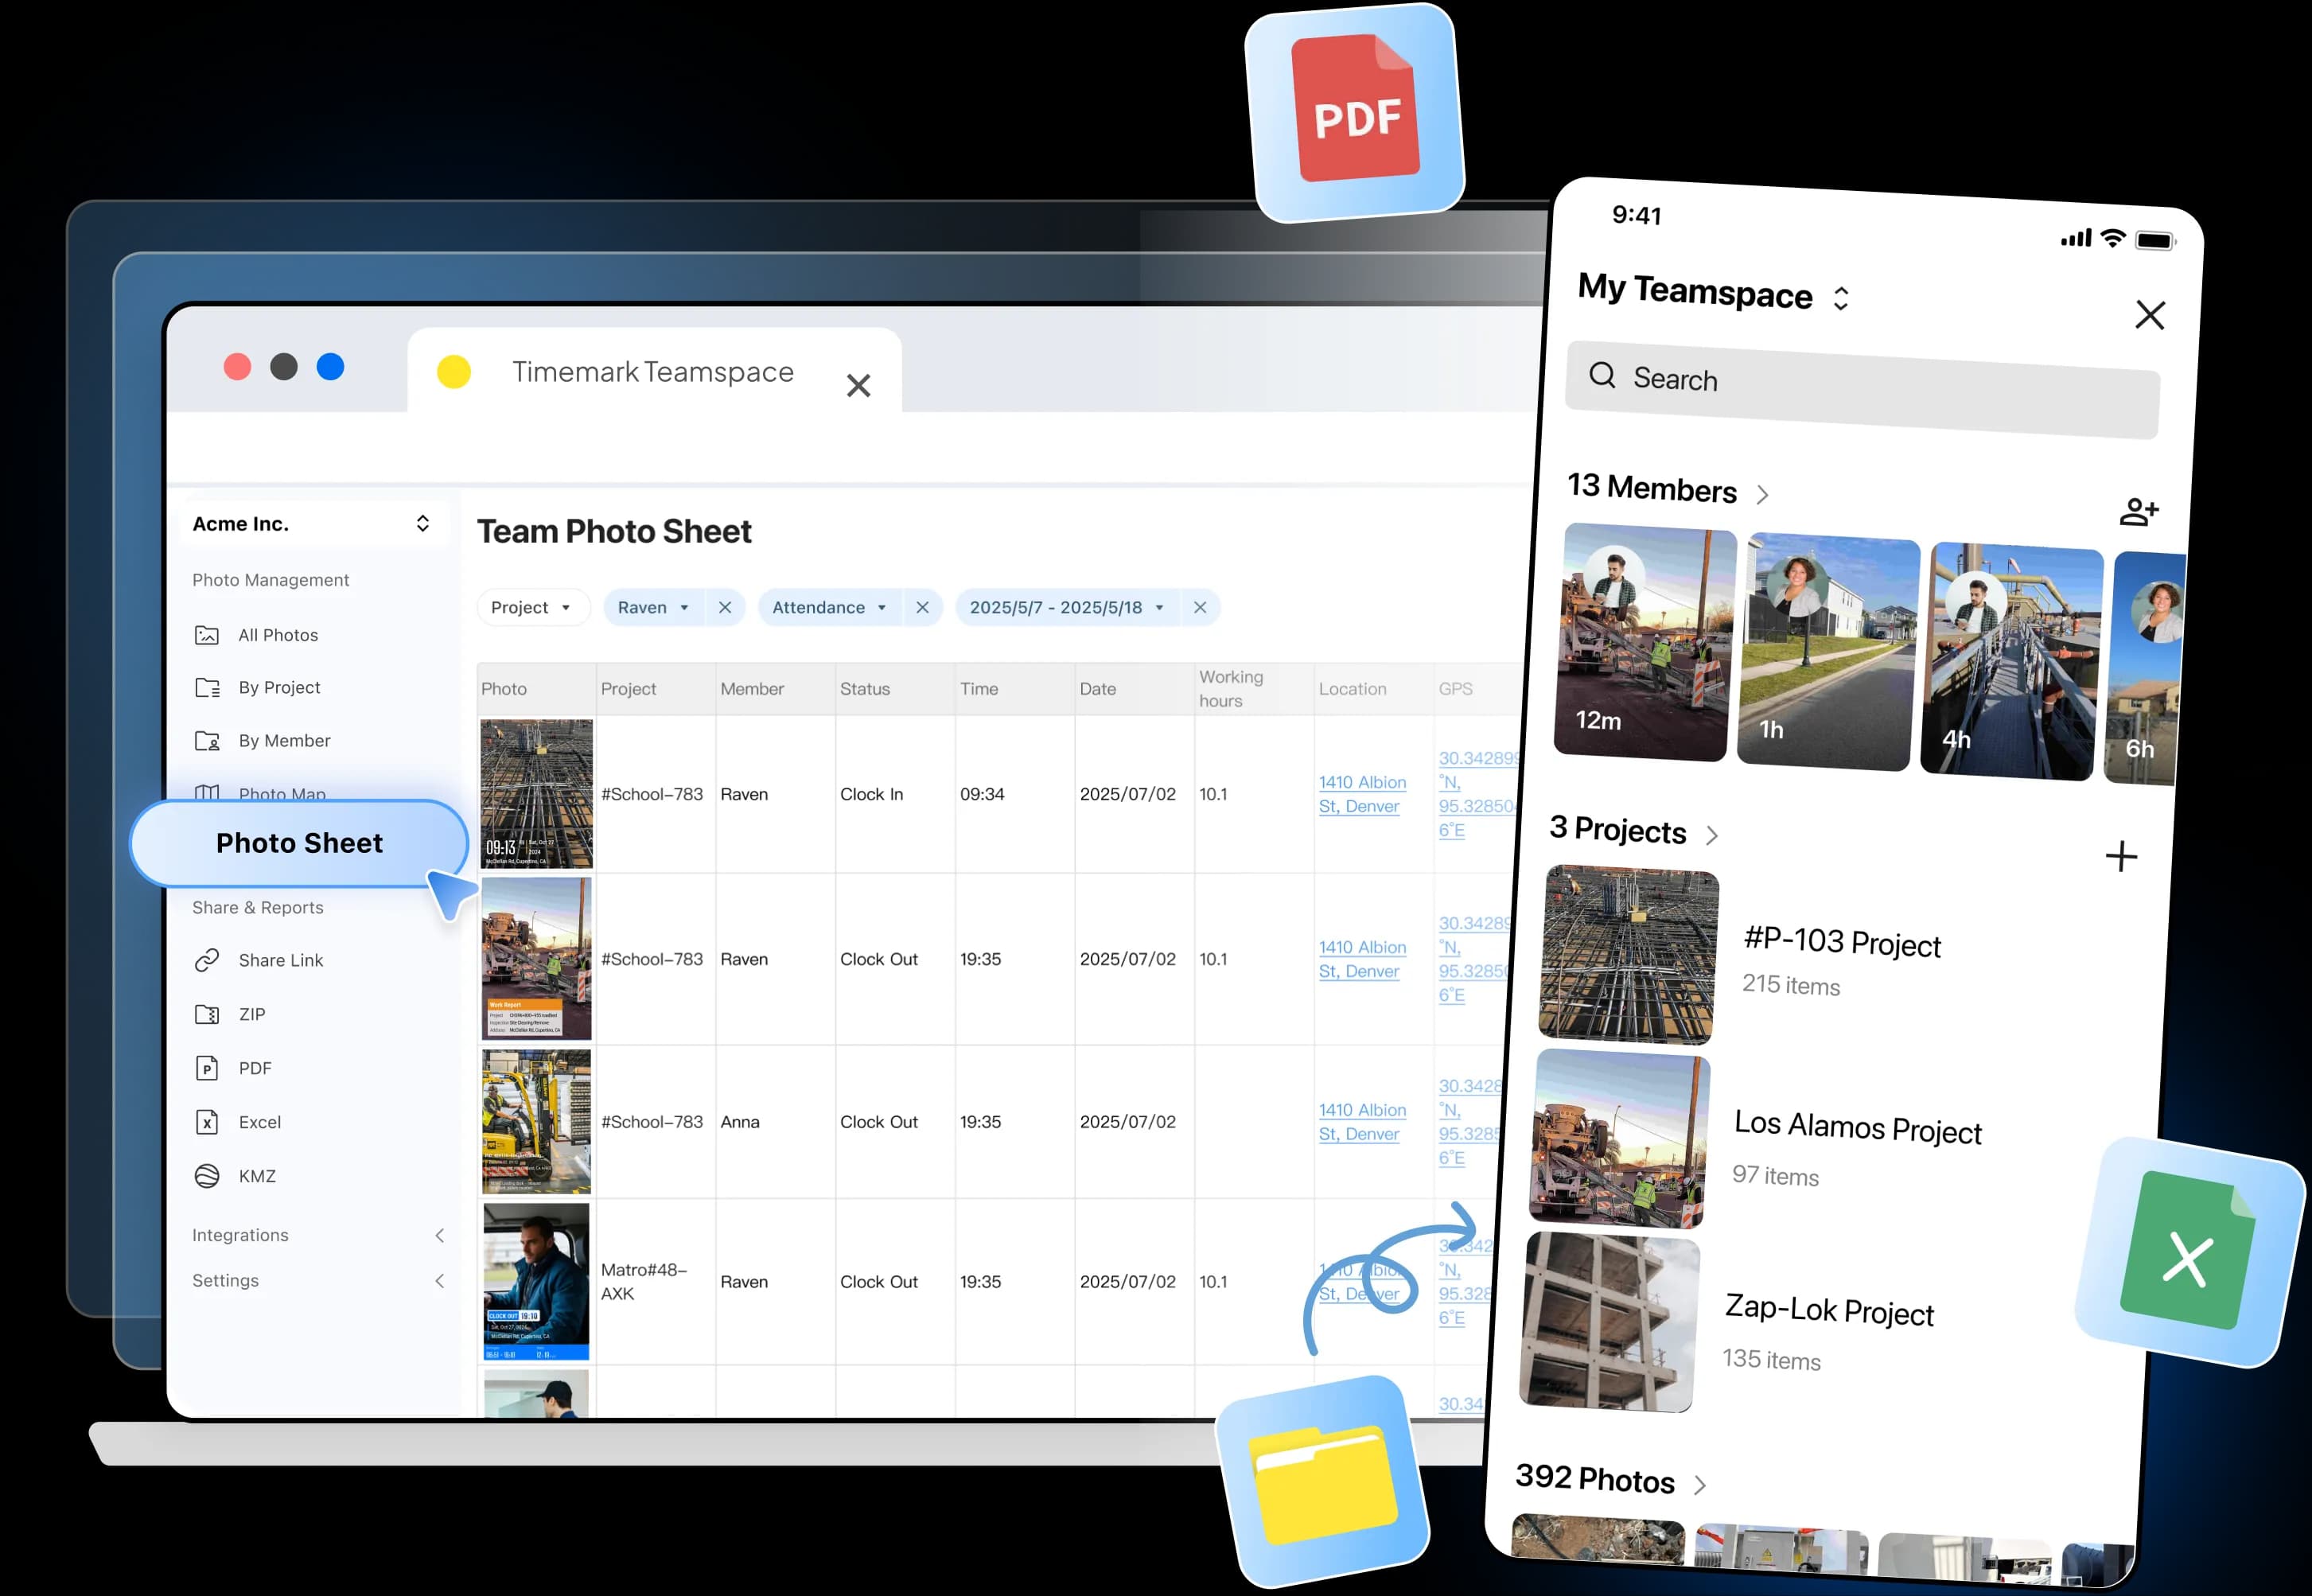Close the My Teamspace mobile panel
Image resolution: width=2312 pixels, height=1596 pixels.
tap(2150, 315)
